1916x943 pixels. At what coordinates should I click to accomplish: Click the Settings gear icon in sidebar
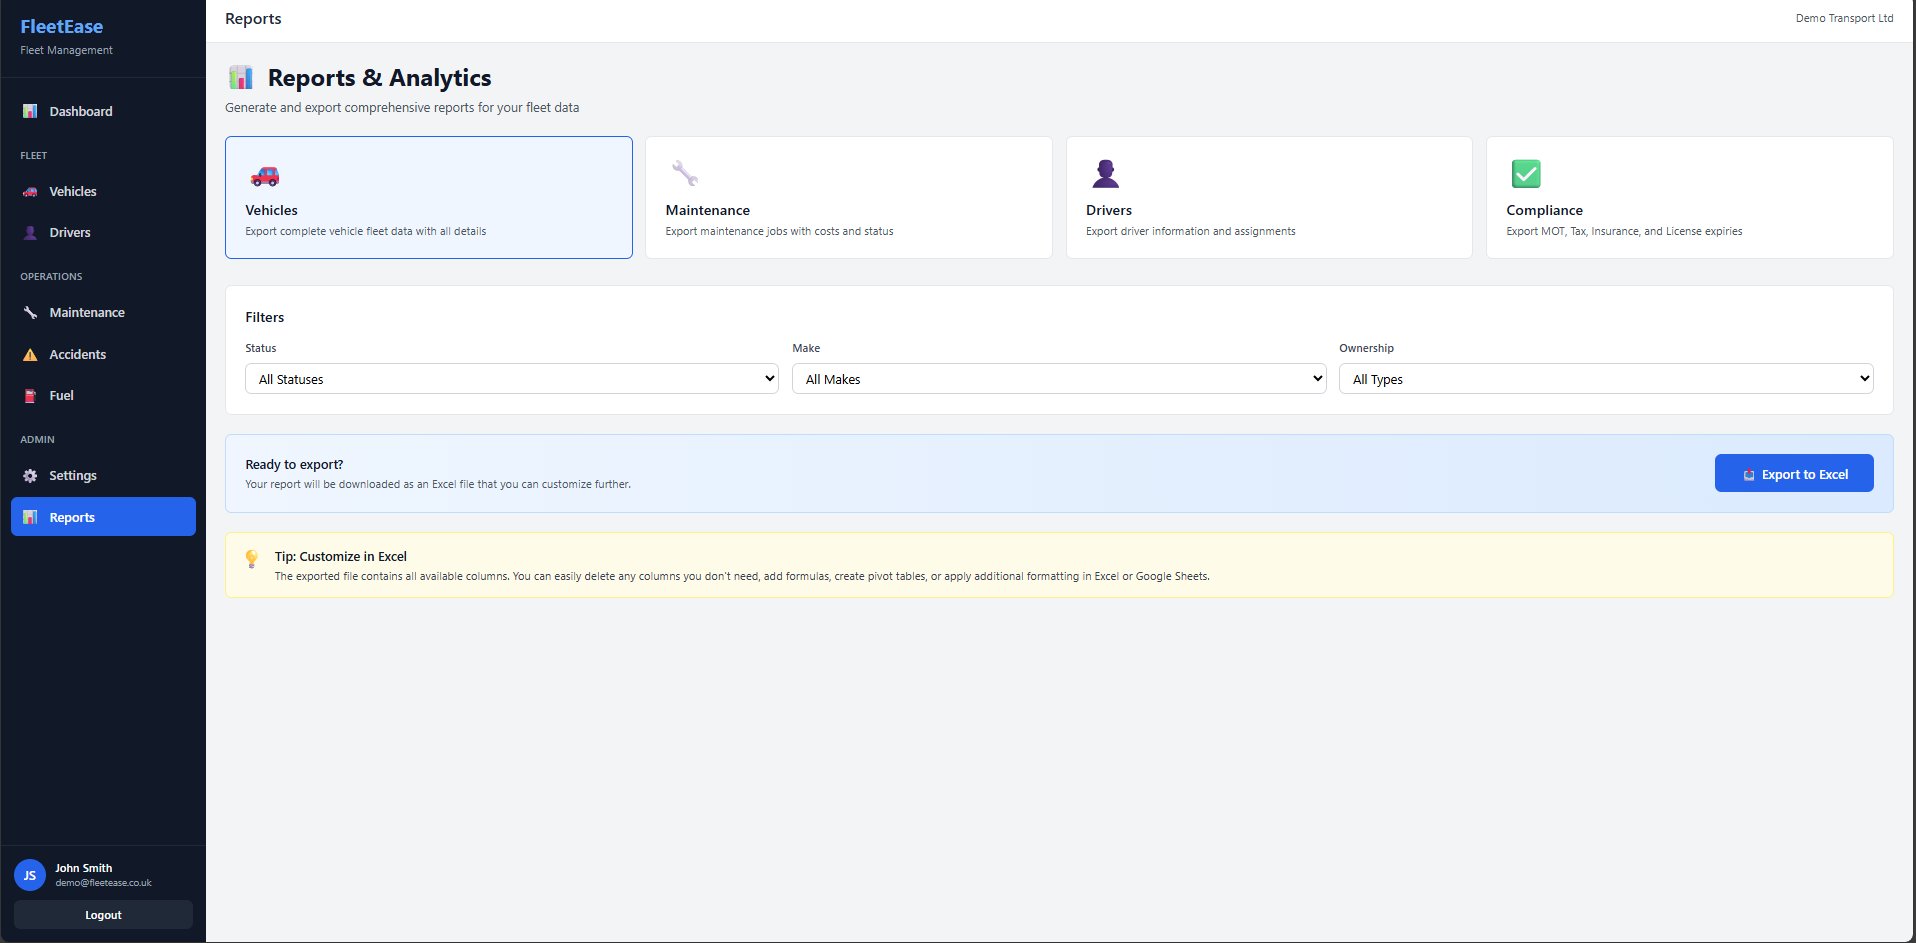(30, 476)
